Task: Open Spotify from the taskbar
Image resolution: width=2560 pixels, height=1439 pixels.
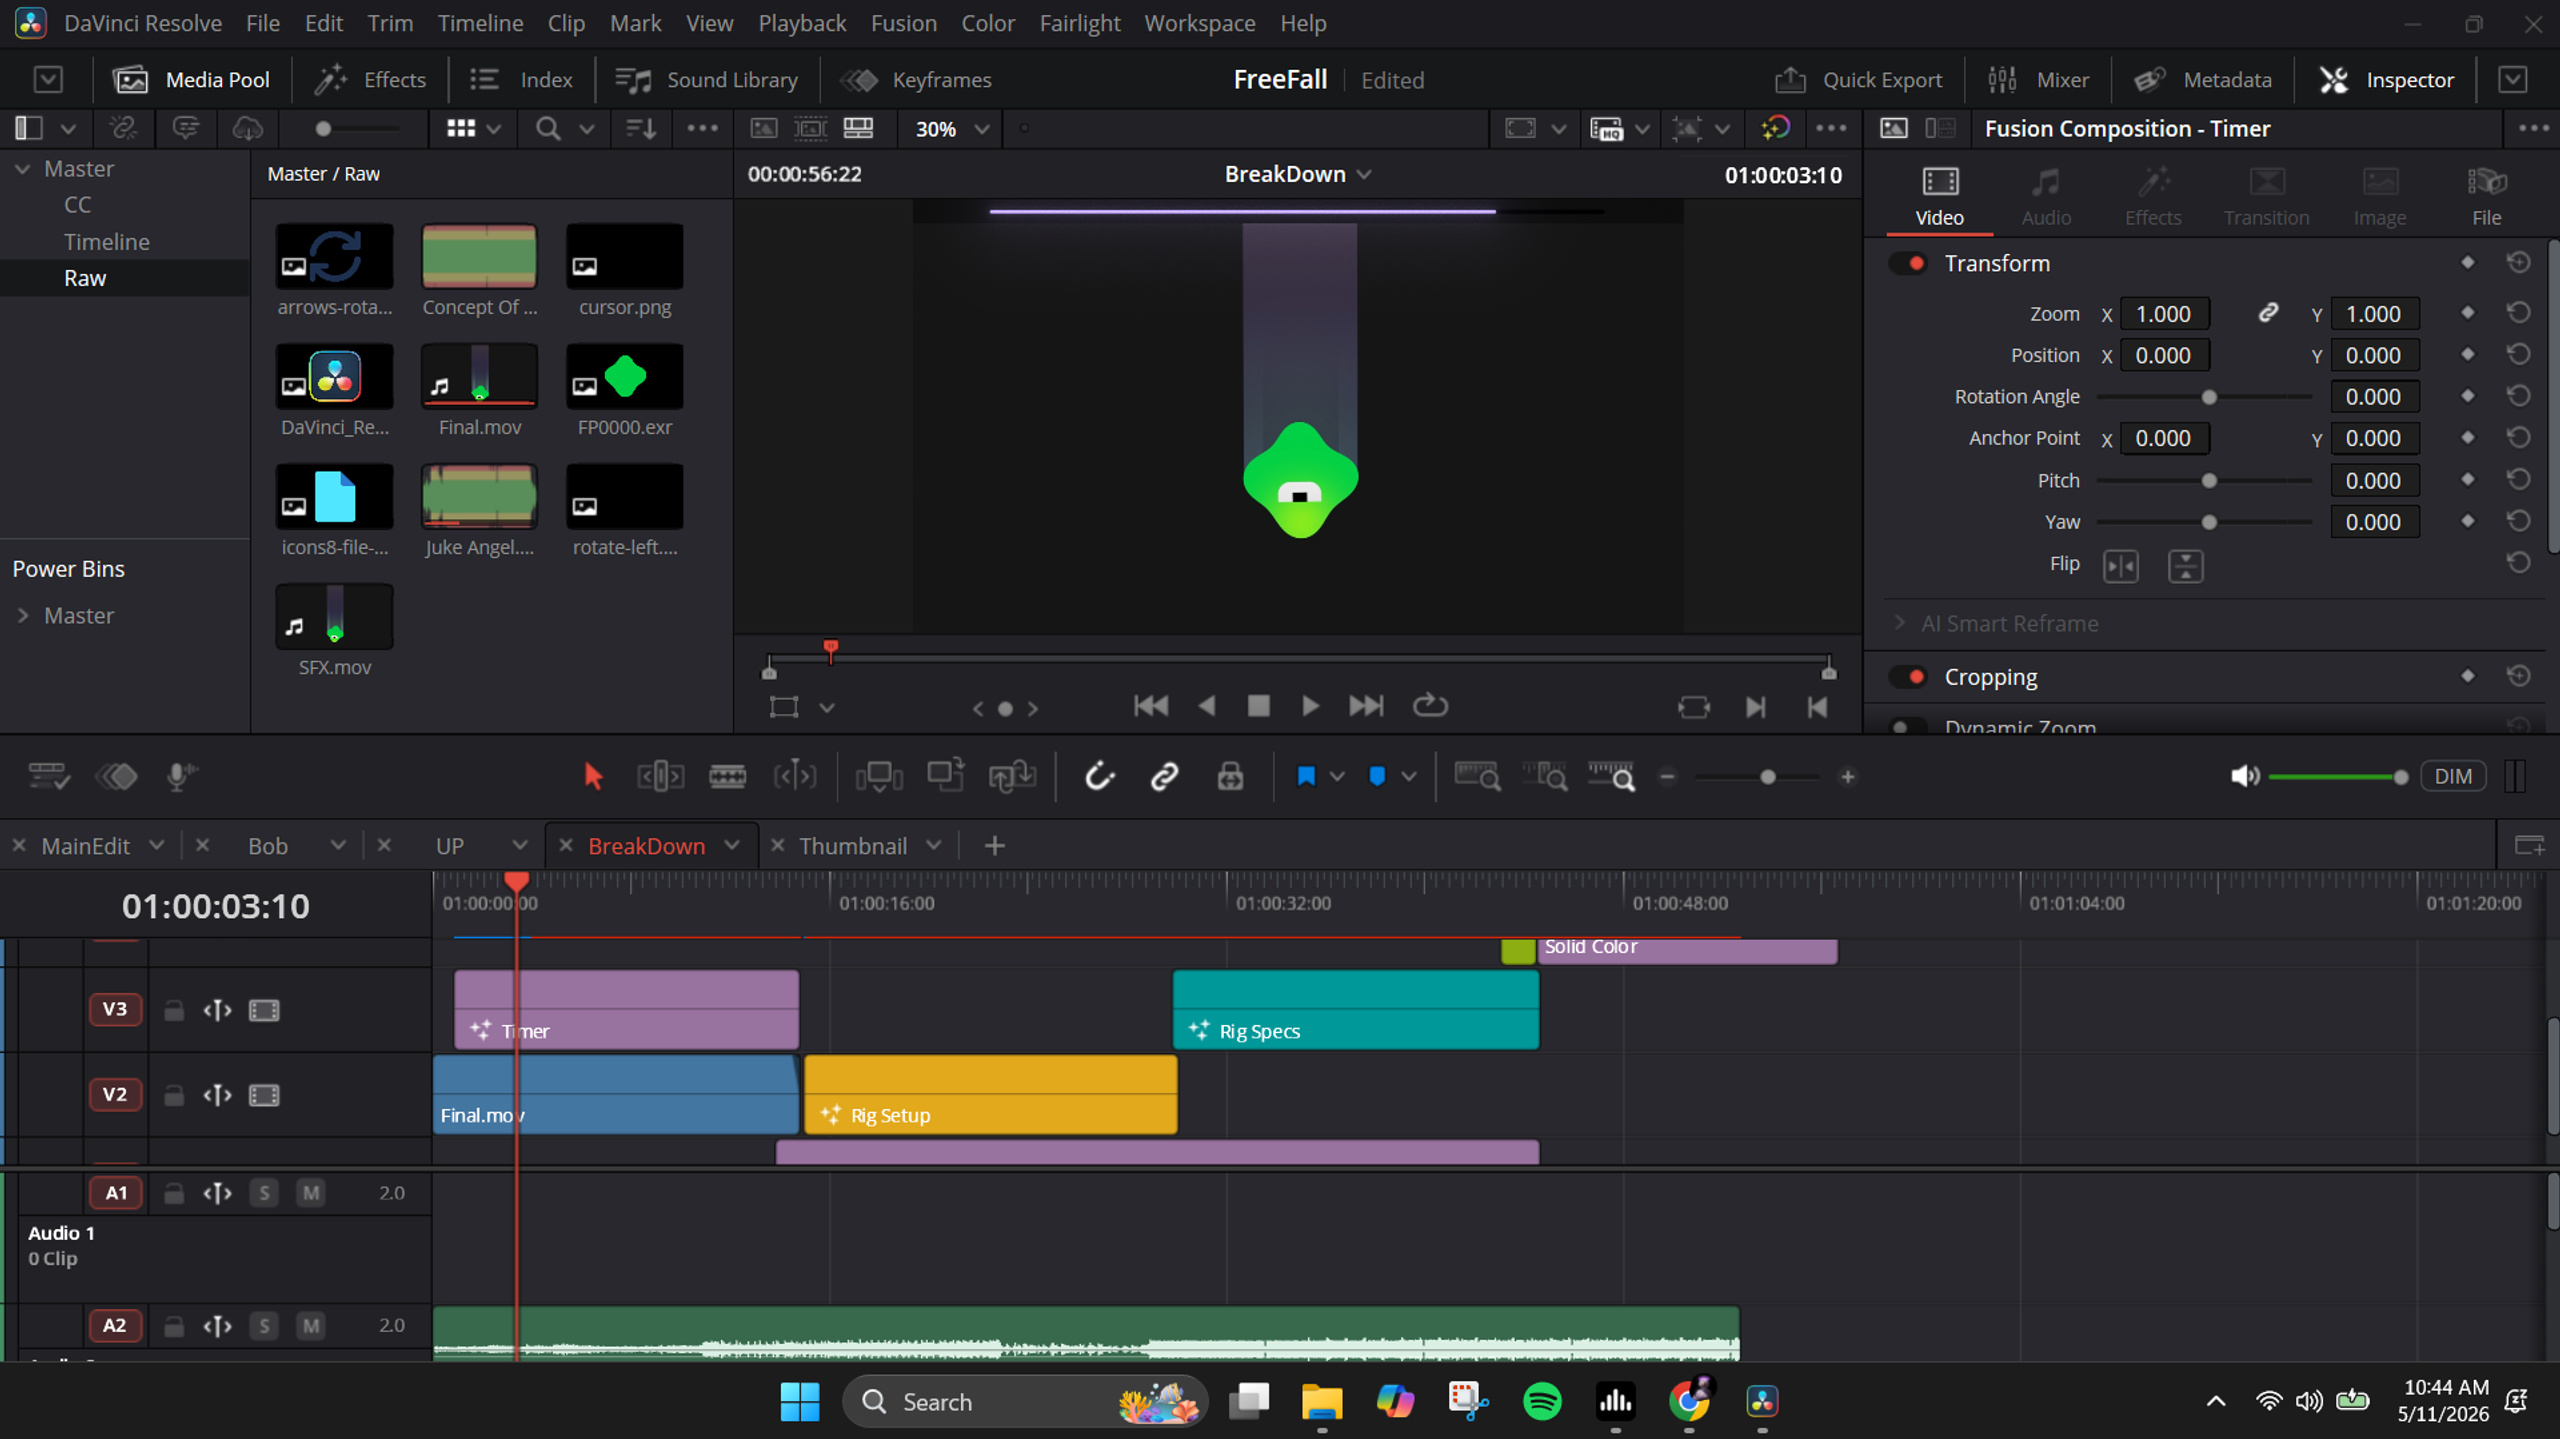Action: 1542,1402
